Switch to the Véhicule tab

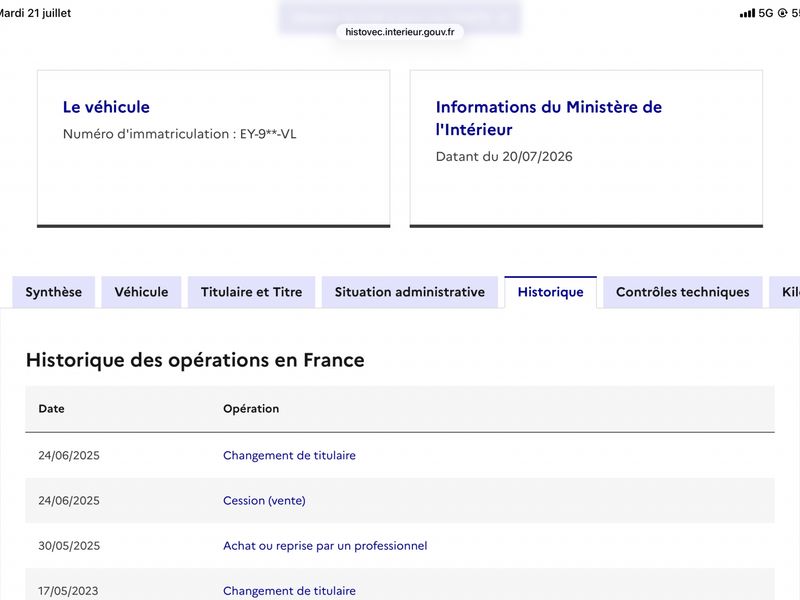click(x=141, y=292)
